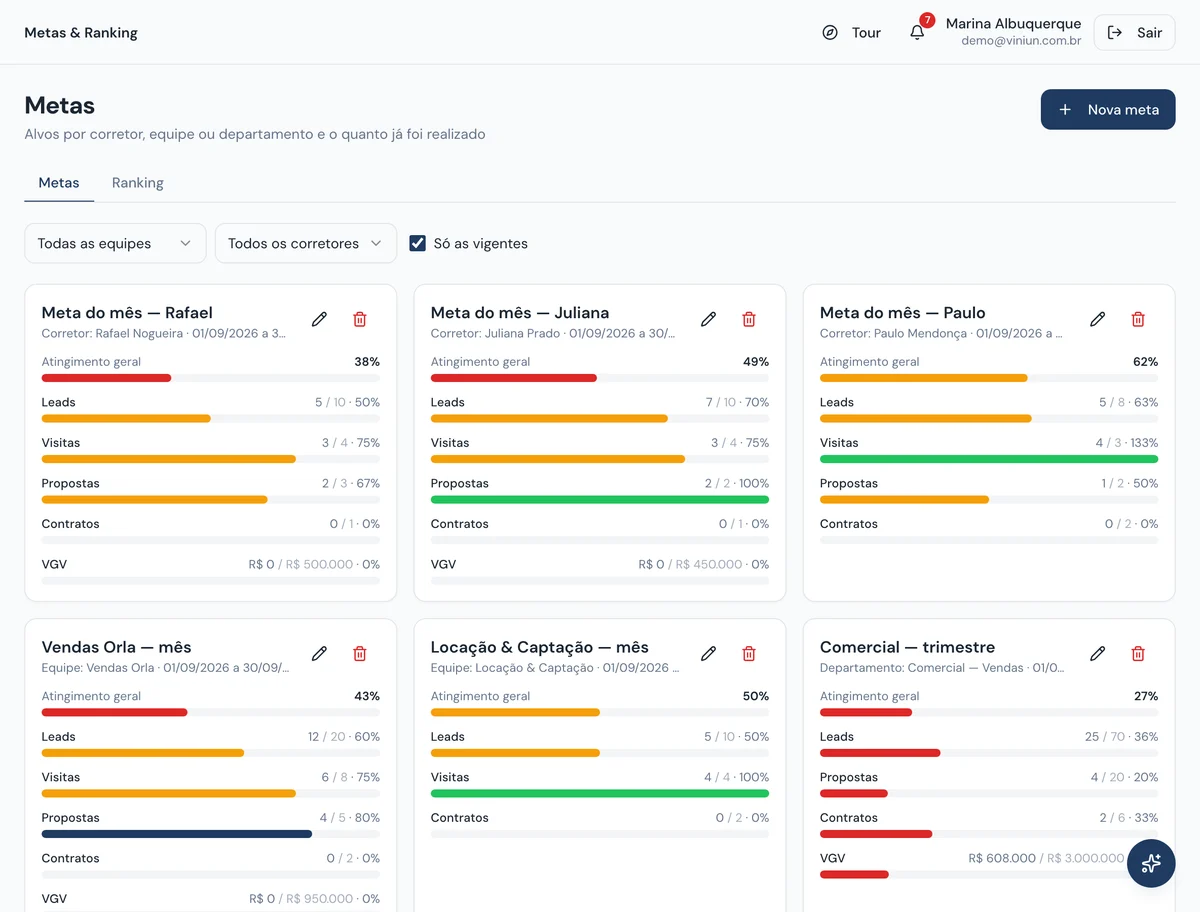Click the Sair button
This screenshot has width=1200, height=912.
pyautogui.click(x=1135, y=32)
